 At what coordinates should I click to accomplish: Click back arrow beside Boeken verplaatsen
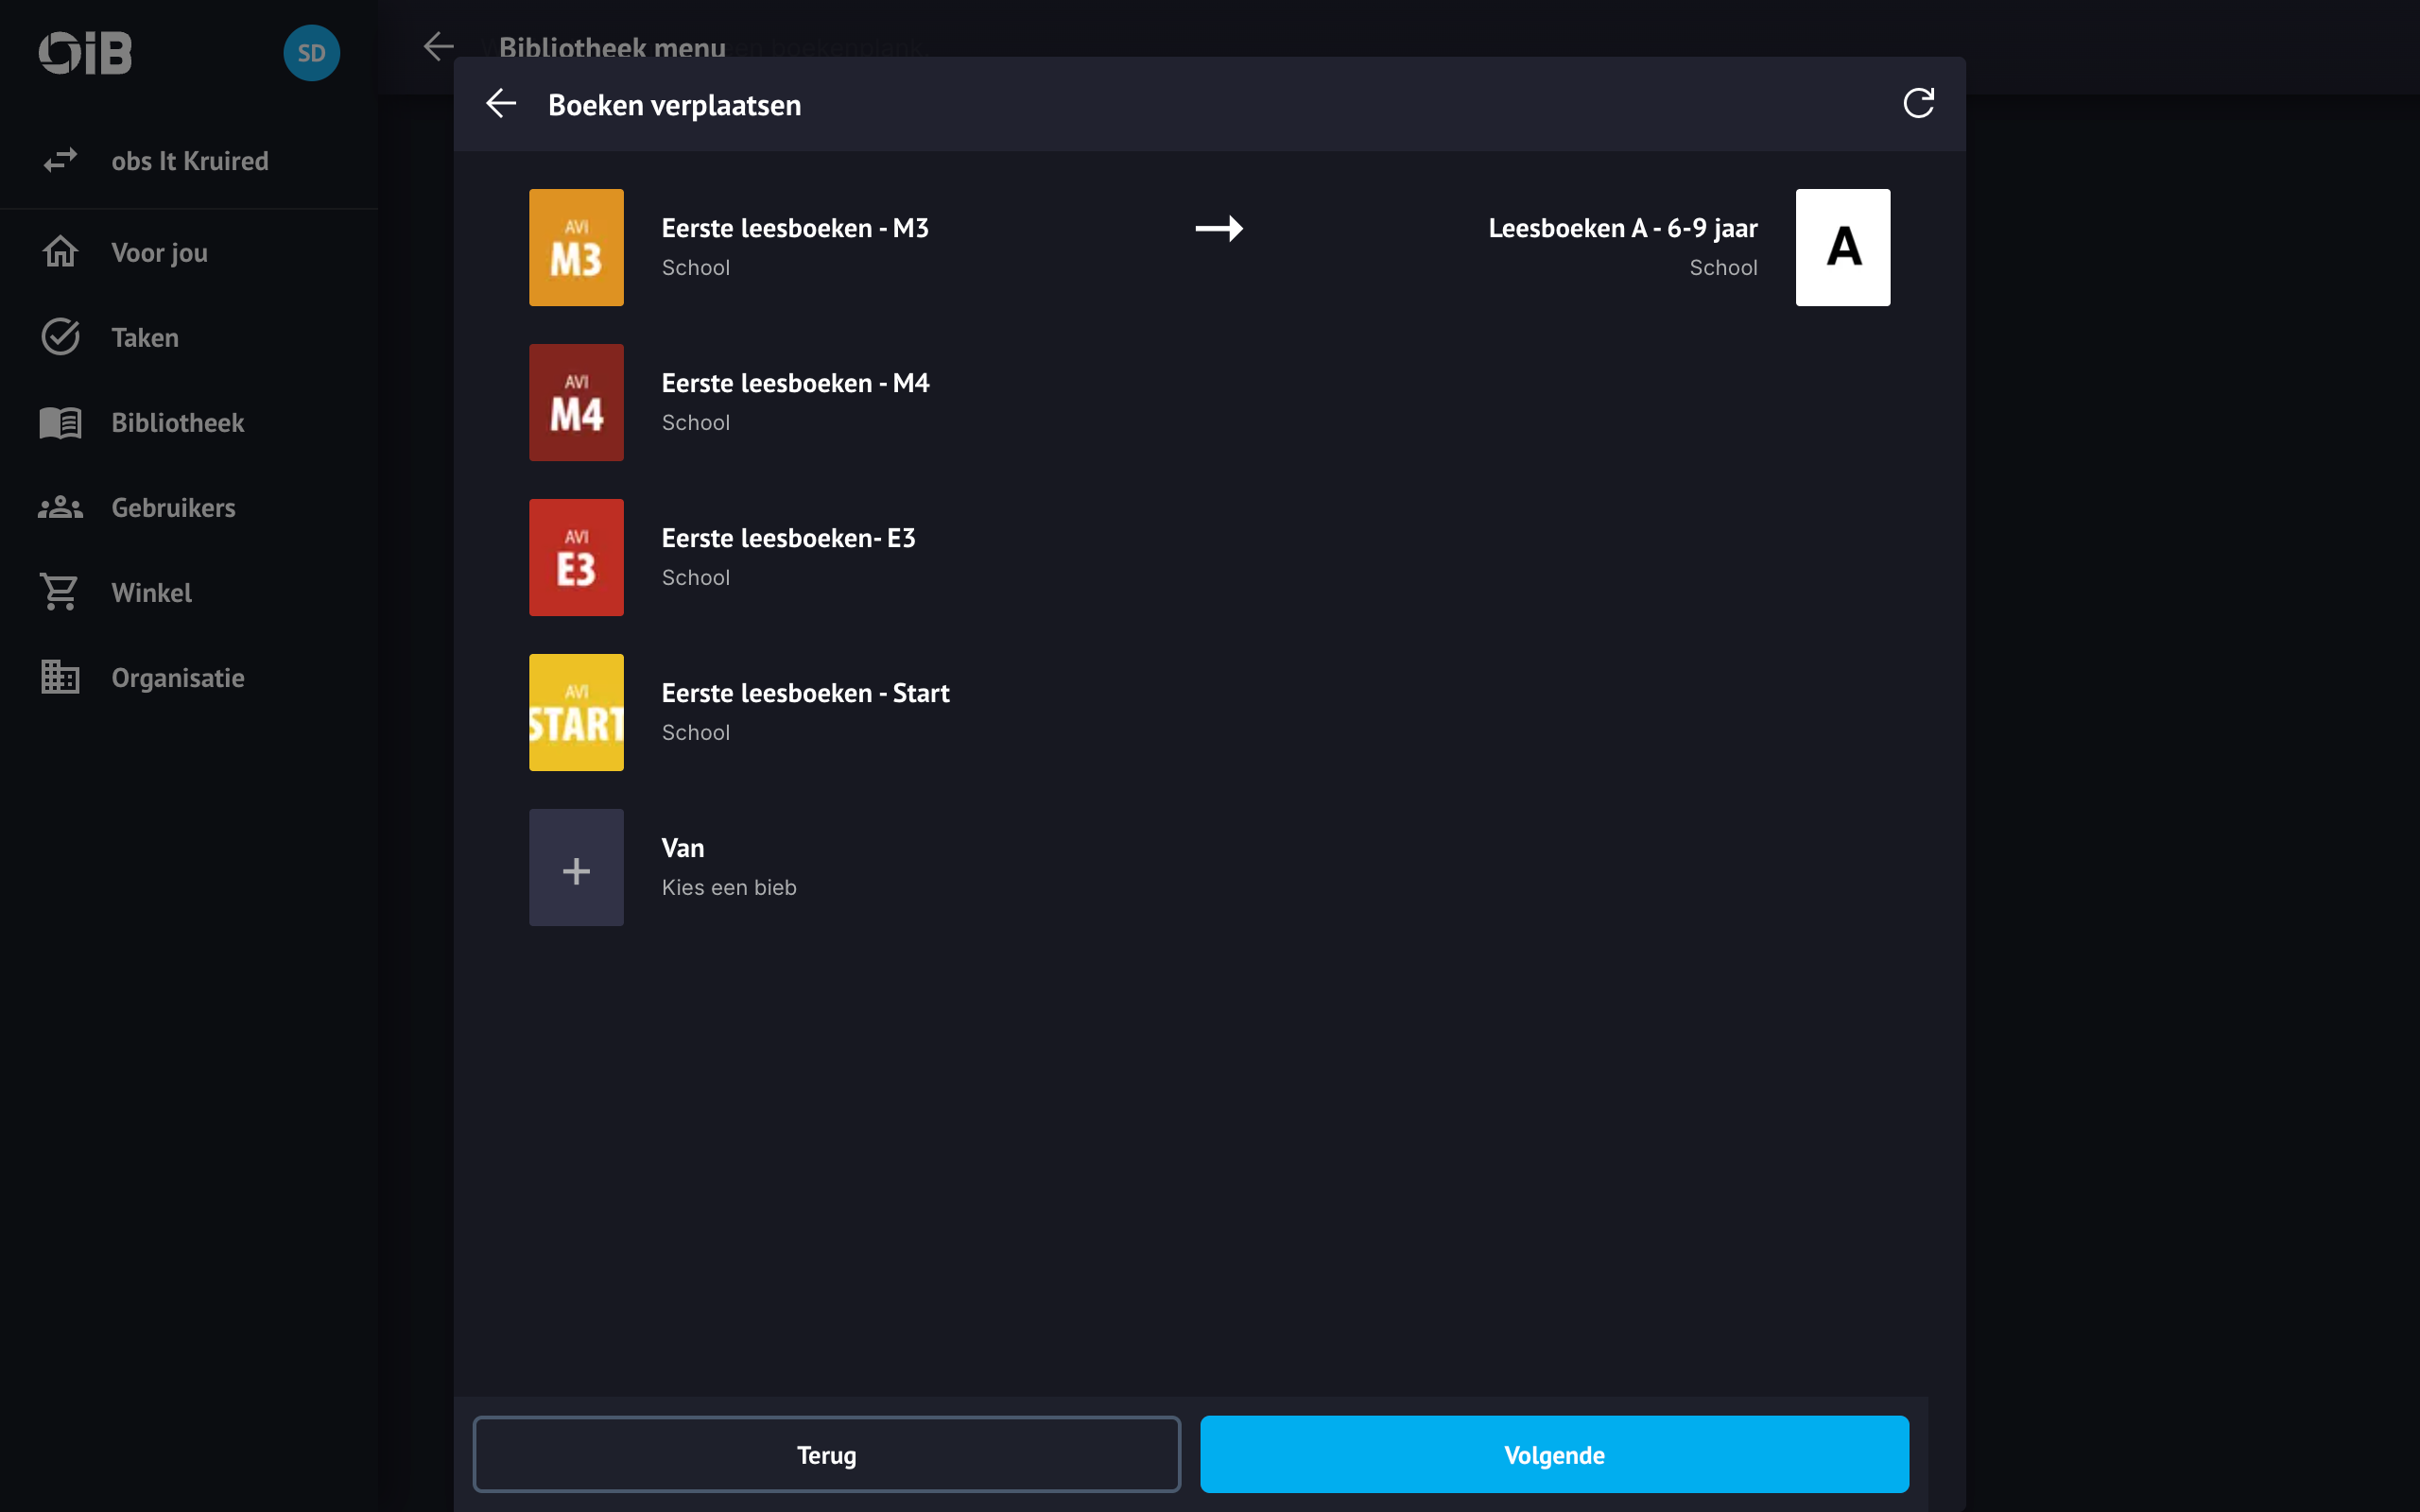(501, 103)
